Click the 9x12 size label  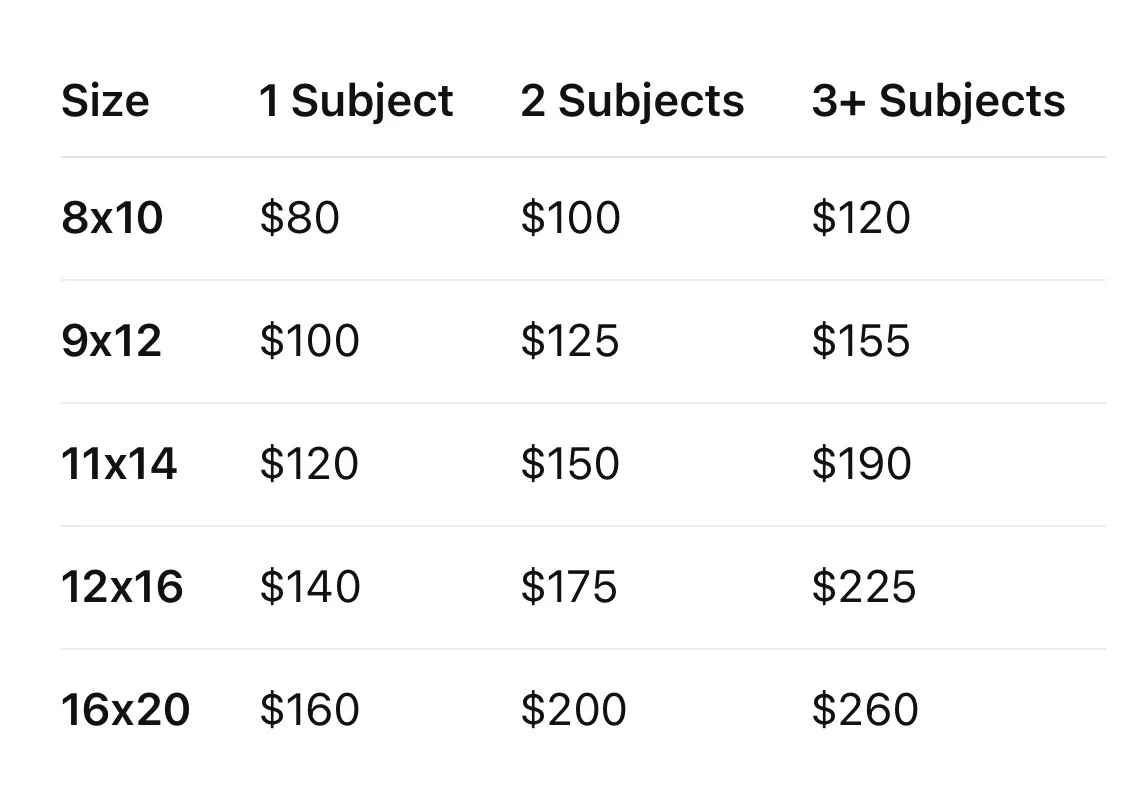112,340
